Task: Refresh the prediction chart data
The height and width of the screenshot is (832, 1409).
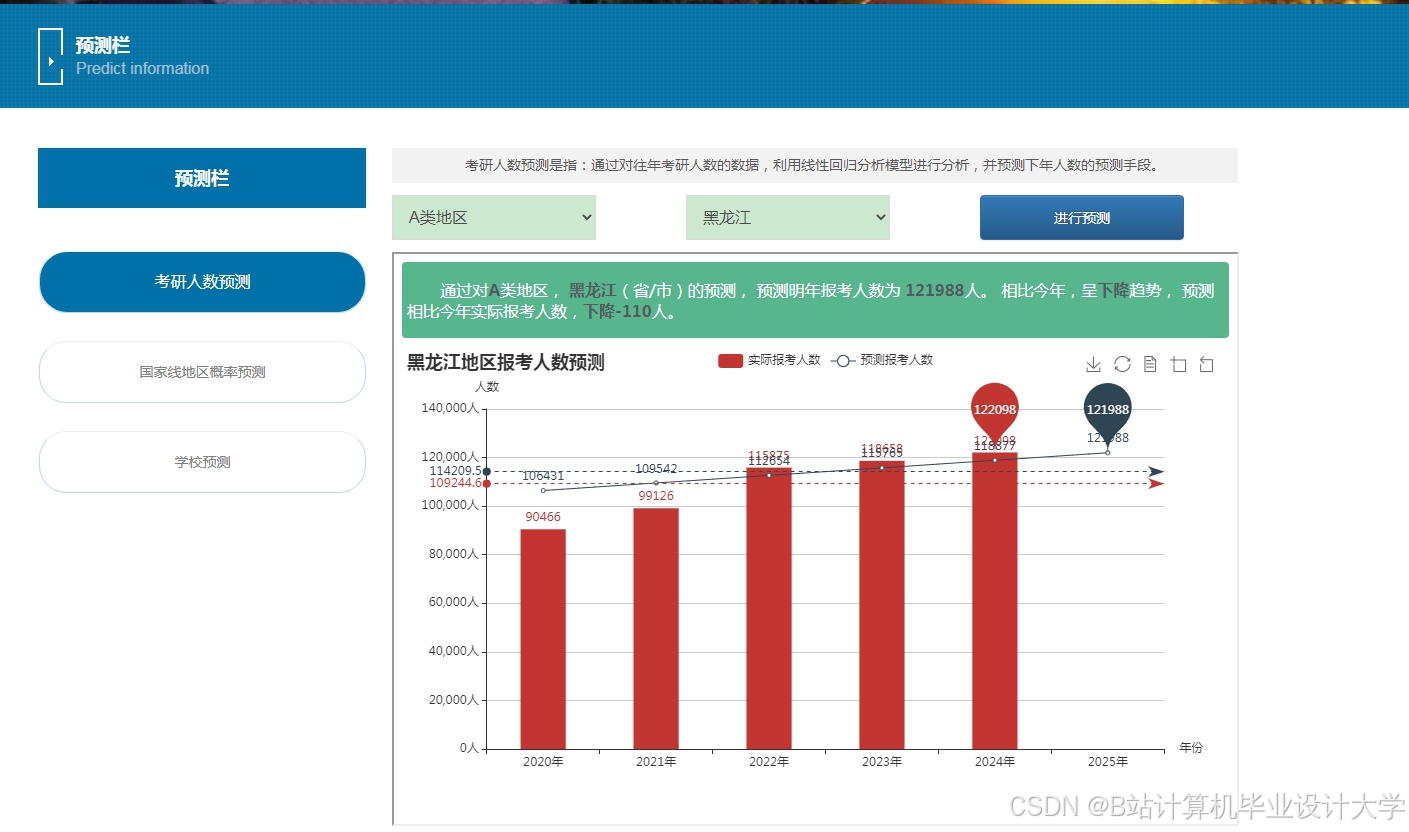Action: pos(1121,363)
